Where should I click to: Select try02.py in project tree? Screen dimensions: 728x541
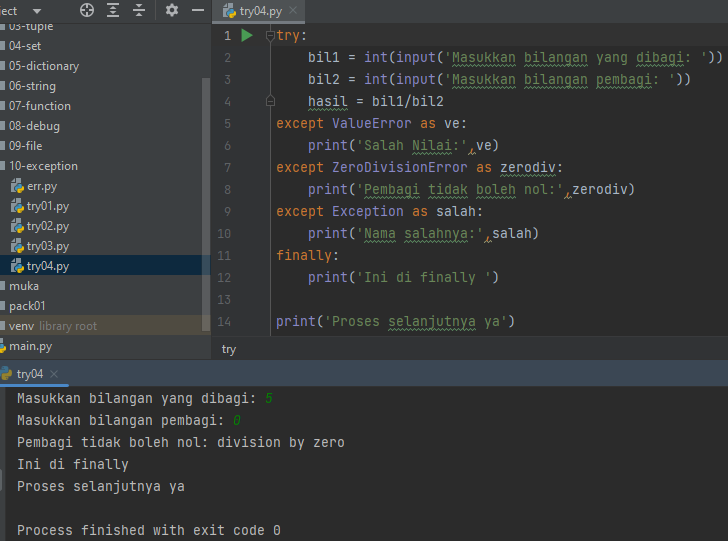(x=48, y=226)
